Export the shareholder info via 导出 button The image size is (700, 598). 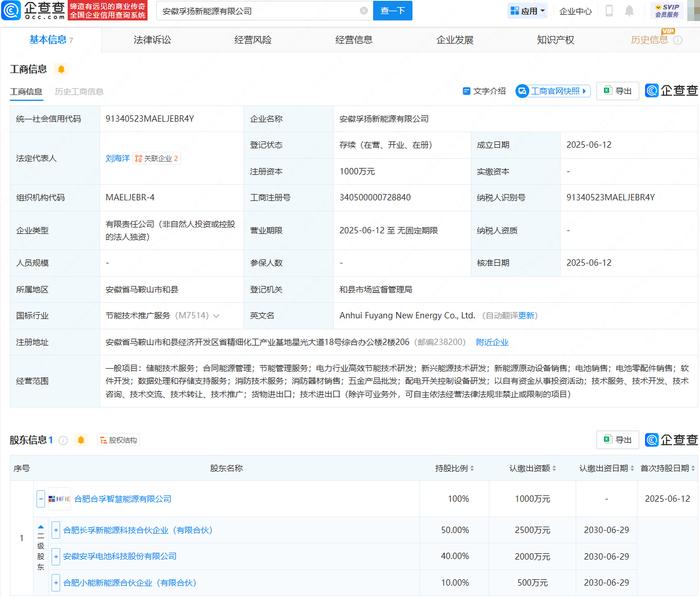(617, 440)
